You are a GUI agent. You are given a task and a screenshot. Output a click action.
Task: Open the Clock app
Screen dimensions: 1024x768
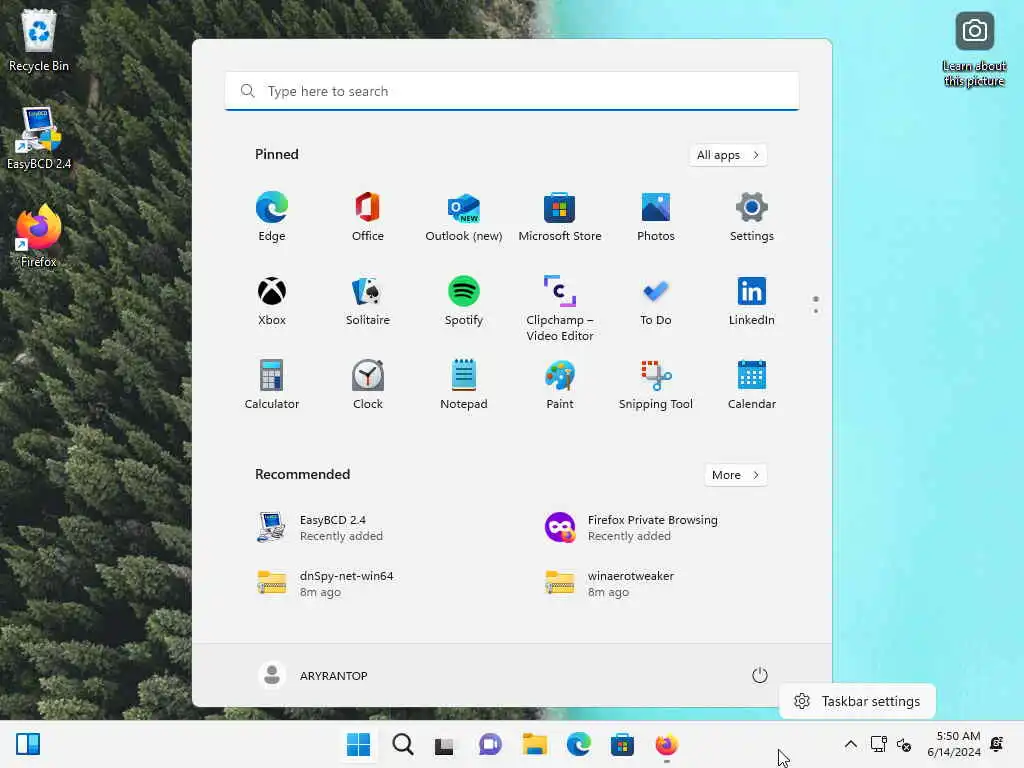[368, 385]
